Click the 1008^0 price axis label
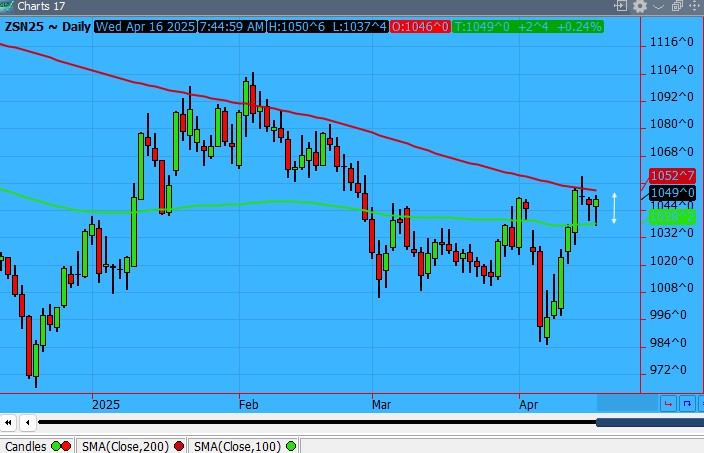The width and height of the screenshot is (704, 453). (672, 287)
